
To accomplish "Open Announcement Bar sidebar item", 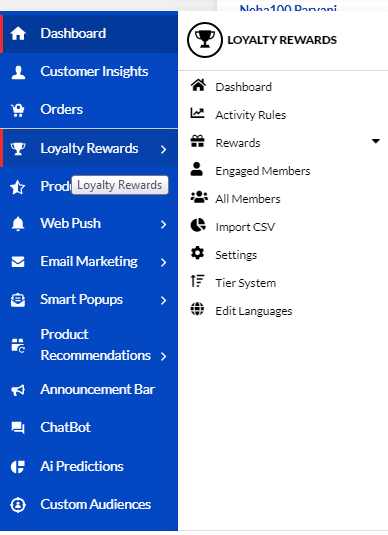I will 89,390.
